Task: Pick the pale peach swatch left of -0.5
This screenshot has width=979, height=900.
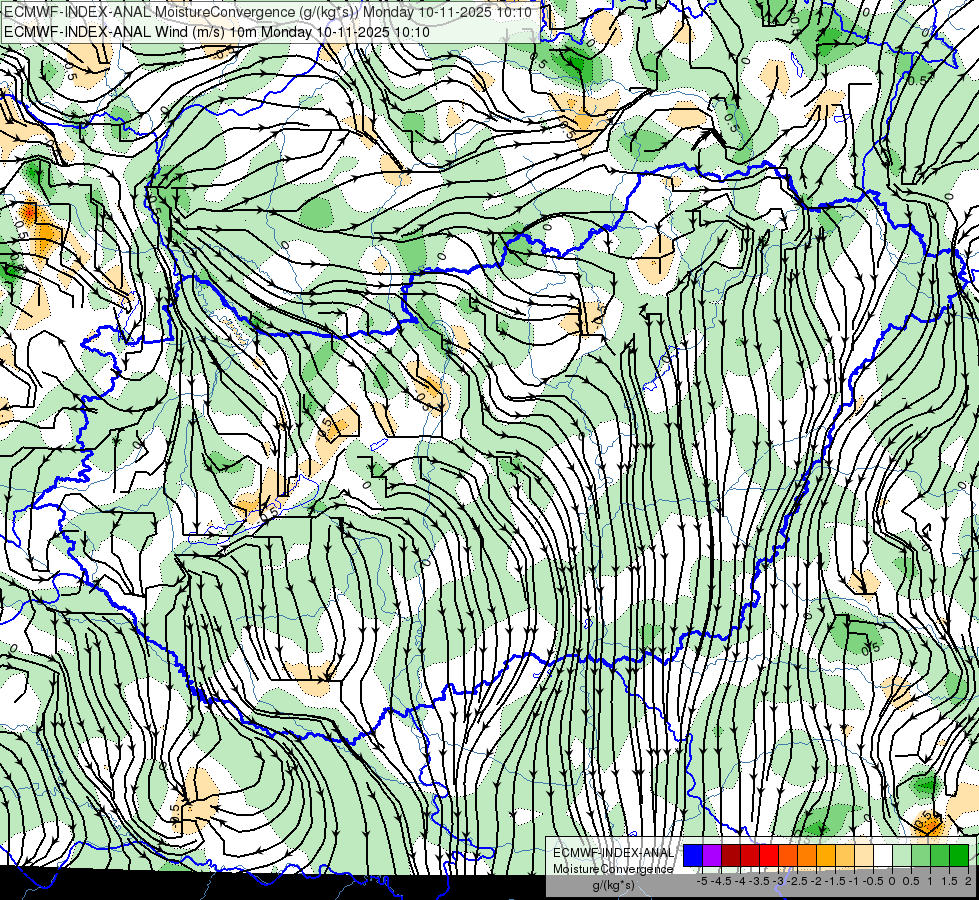Action: [864, 856]
